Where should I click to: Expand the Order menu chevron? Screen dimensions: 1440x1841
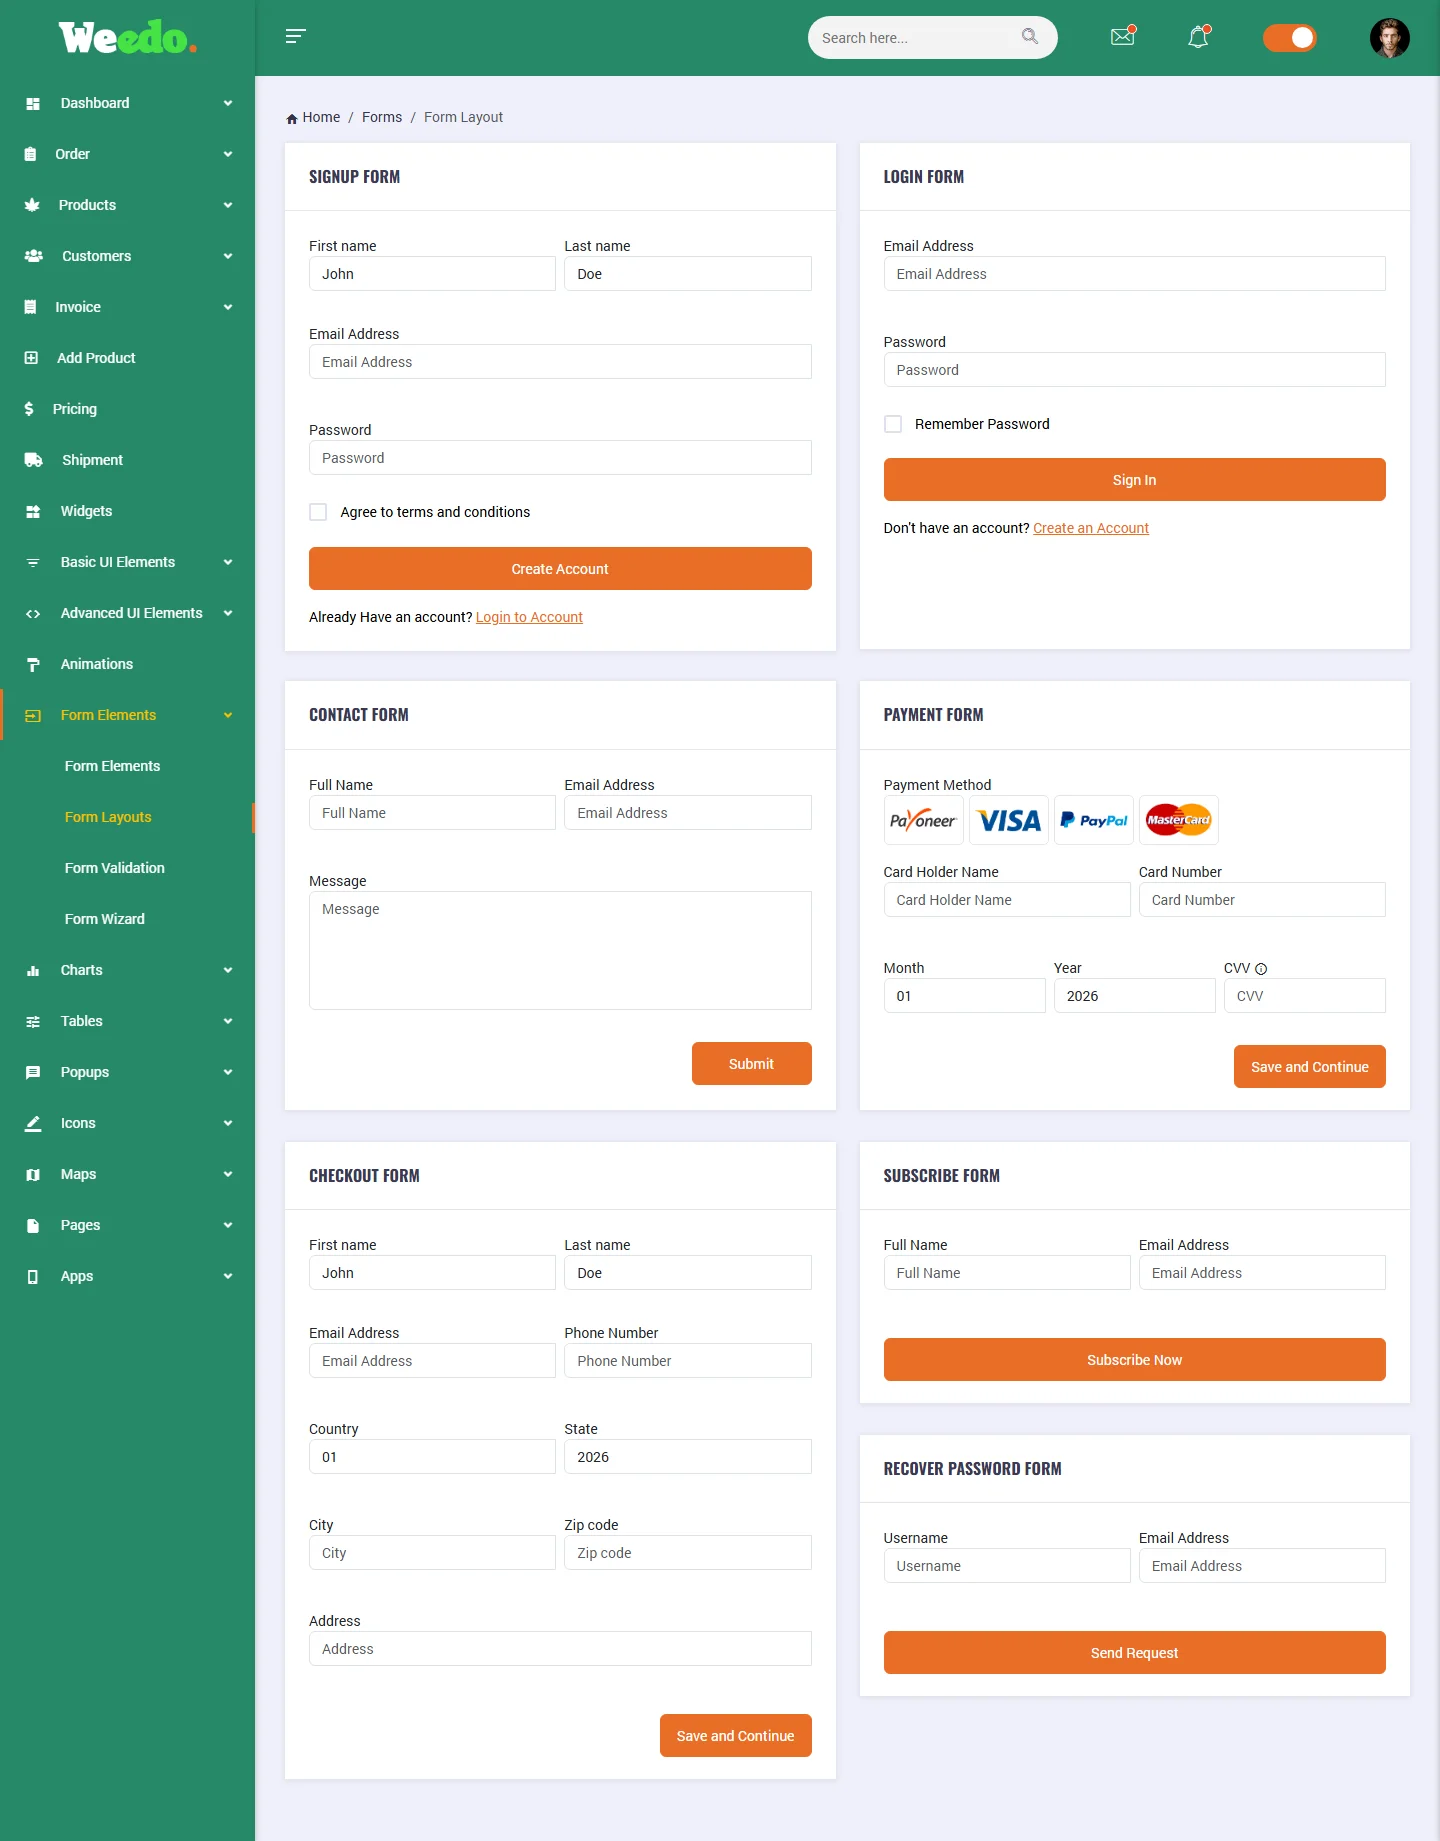tap(228, 154)
